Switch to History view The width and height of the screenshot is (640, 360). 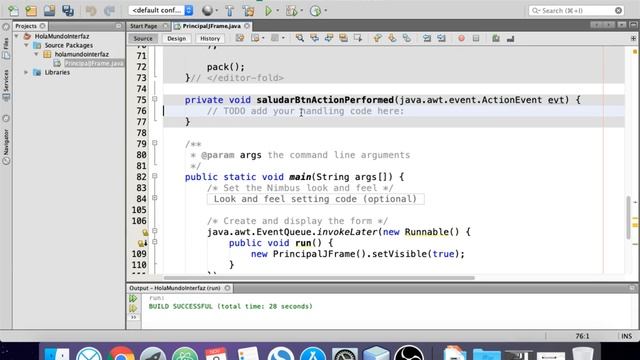(x=210, y=38)
